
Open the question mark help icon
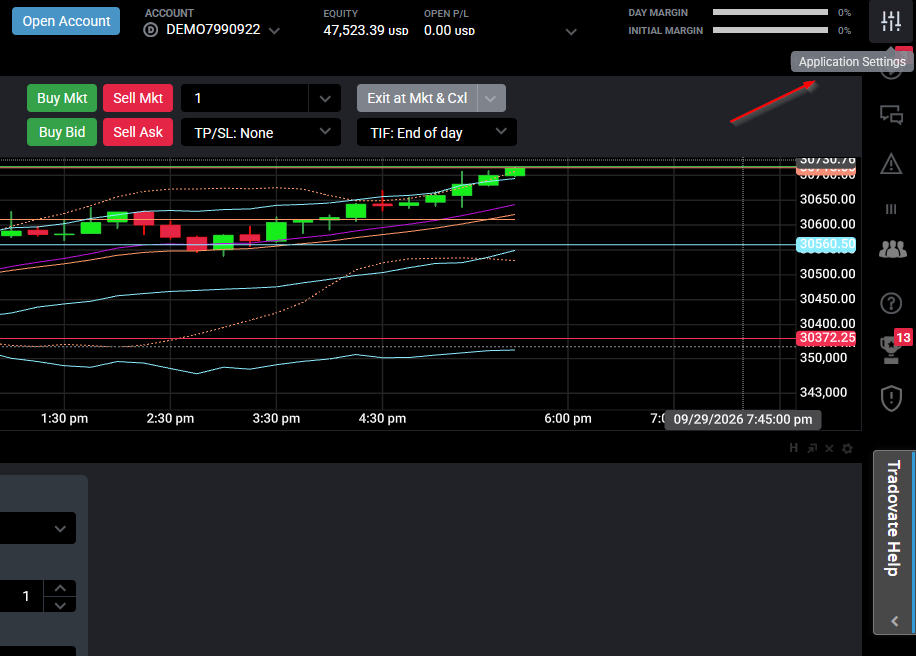coord(891,303)
